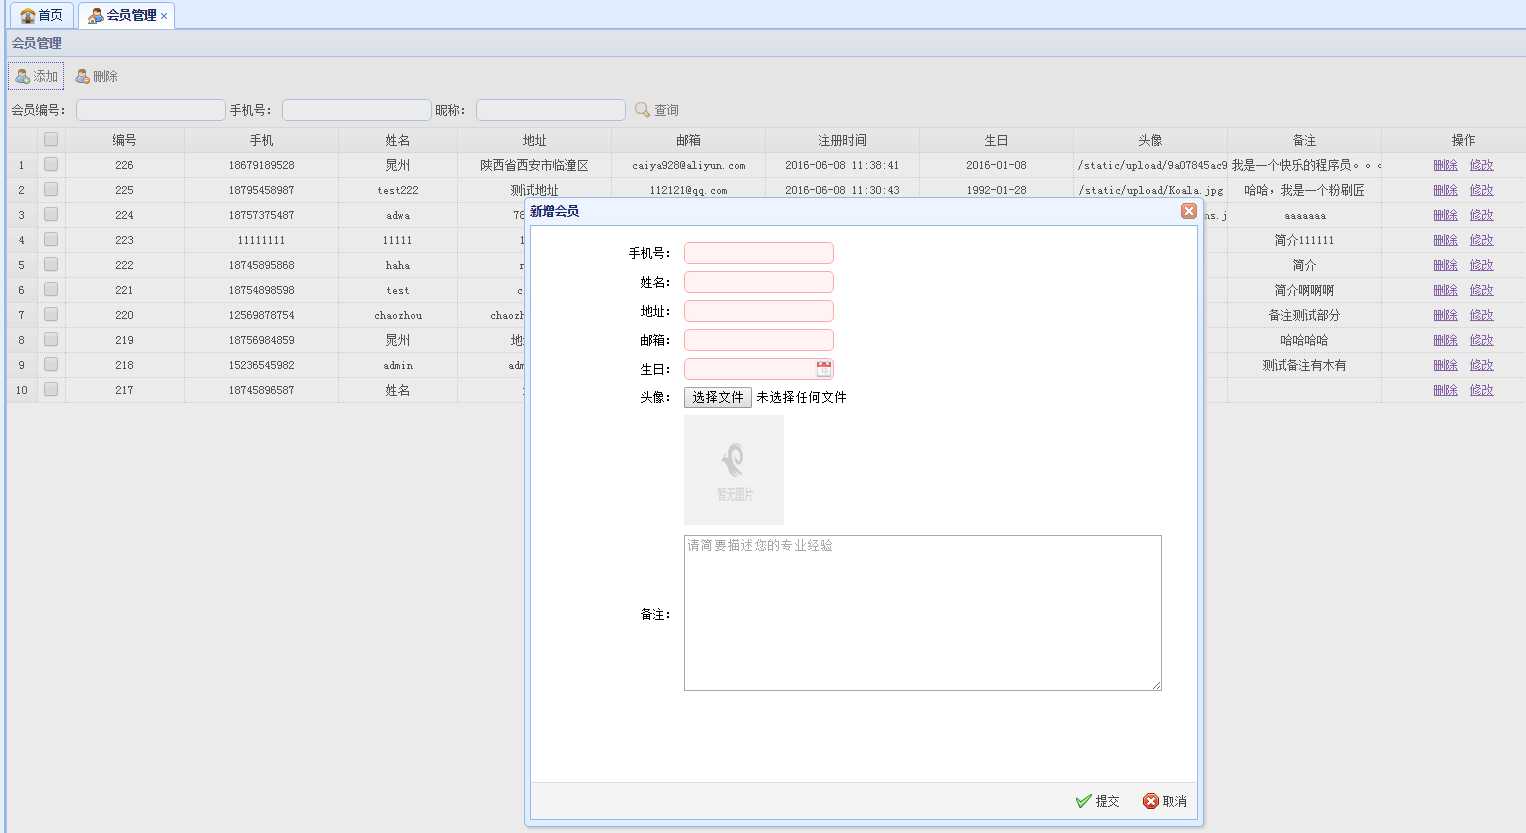The width and height of the screenshot is (1526, 833).
Task: Click email cell 112121@qq.com
Action: [688, 190]
